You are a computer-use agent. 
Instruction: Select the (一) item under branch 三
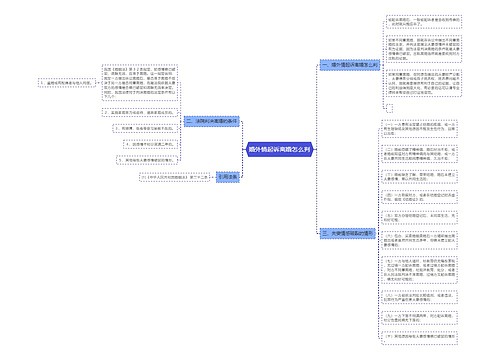coord(419,129)
